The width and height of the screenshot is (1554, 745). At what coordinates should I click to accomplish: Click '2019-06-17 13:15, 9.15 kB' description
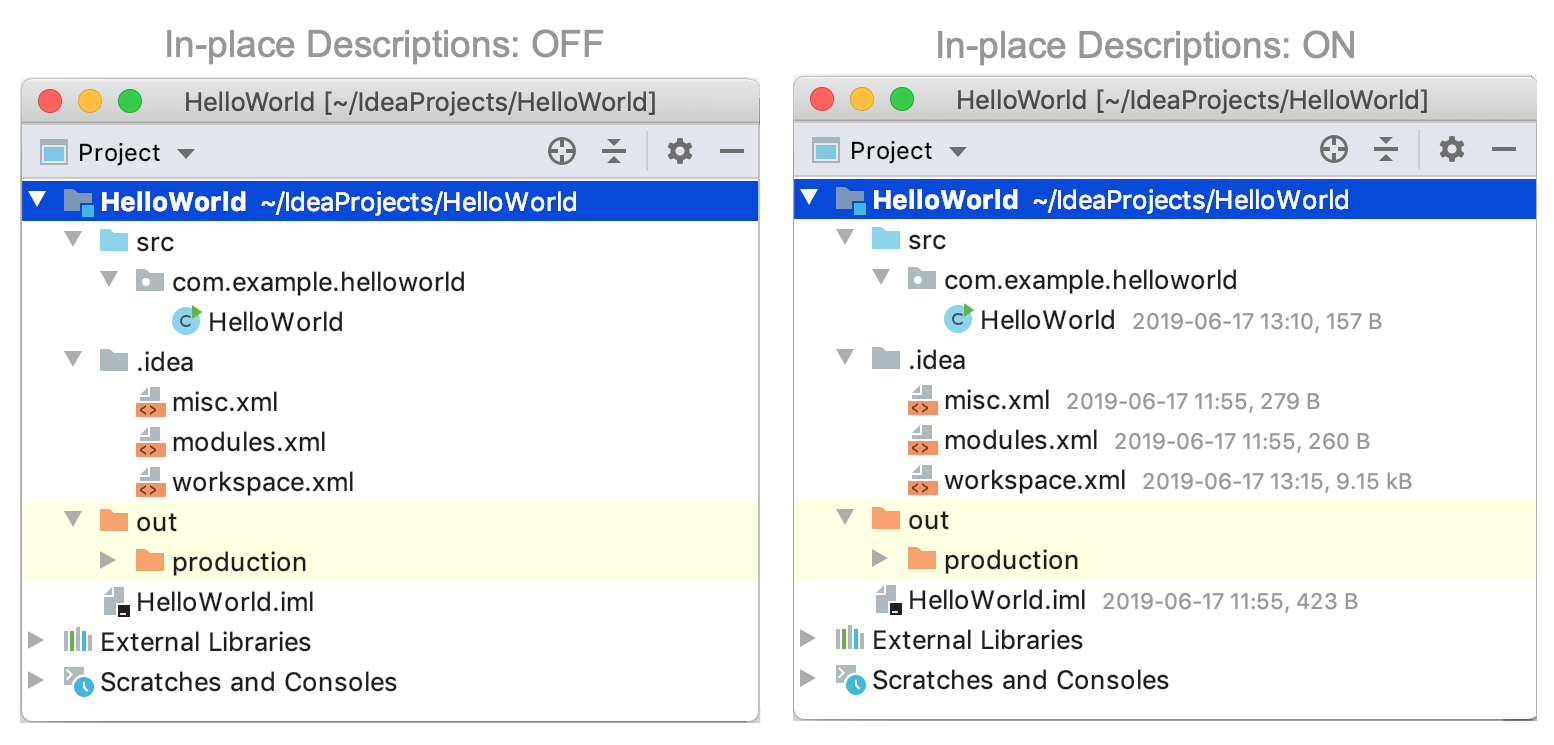point(1277,481)
